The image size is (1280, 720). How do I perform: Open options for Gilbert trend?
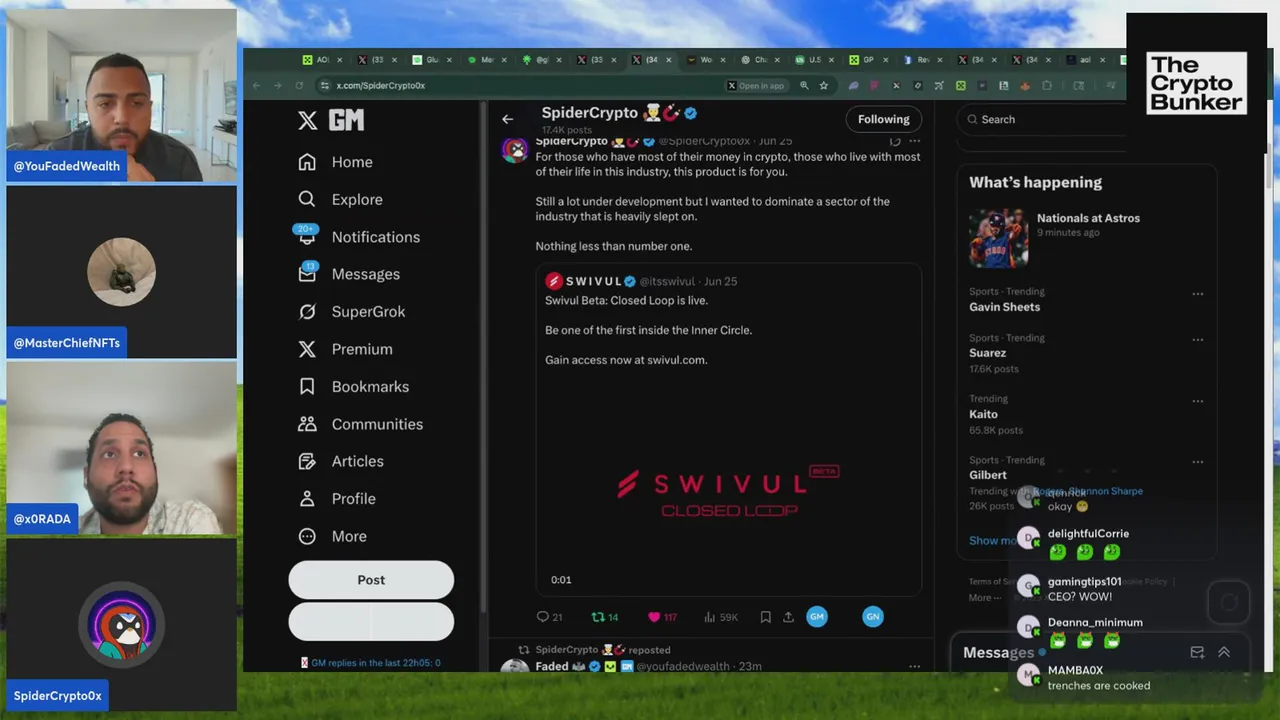point(1198,462)
